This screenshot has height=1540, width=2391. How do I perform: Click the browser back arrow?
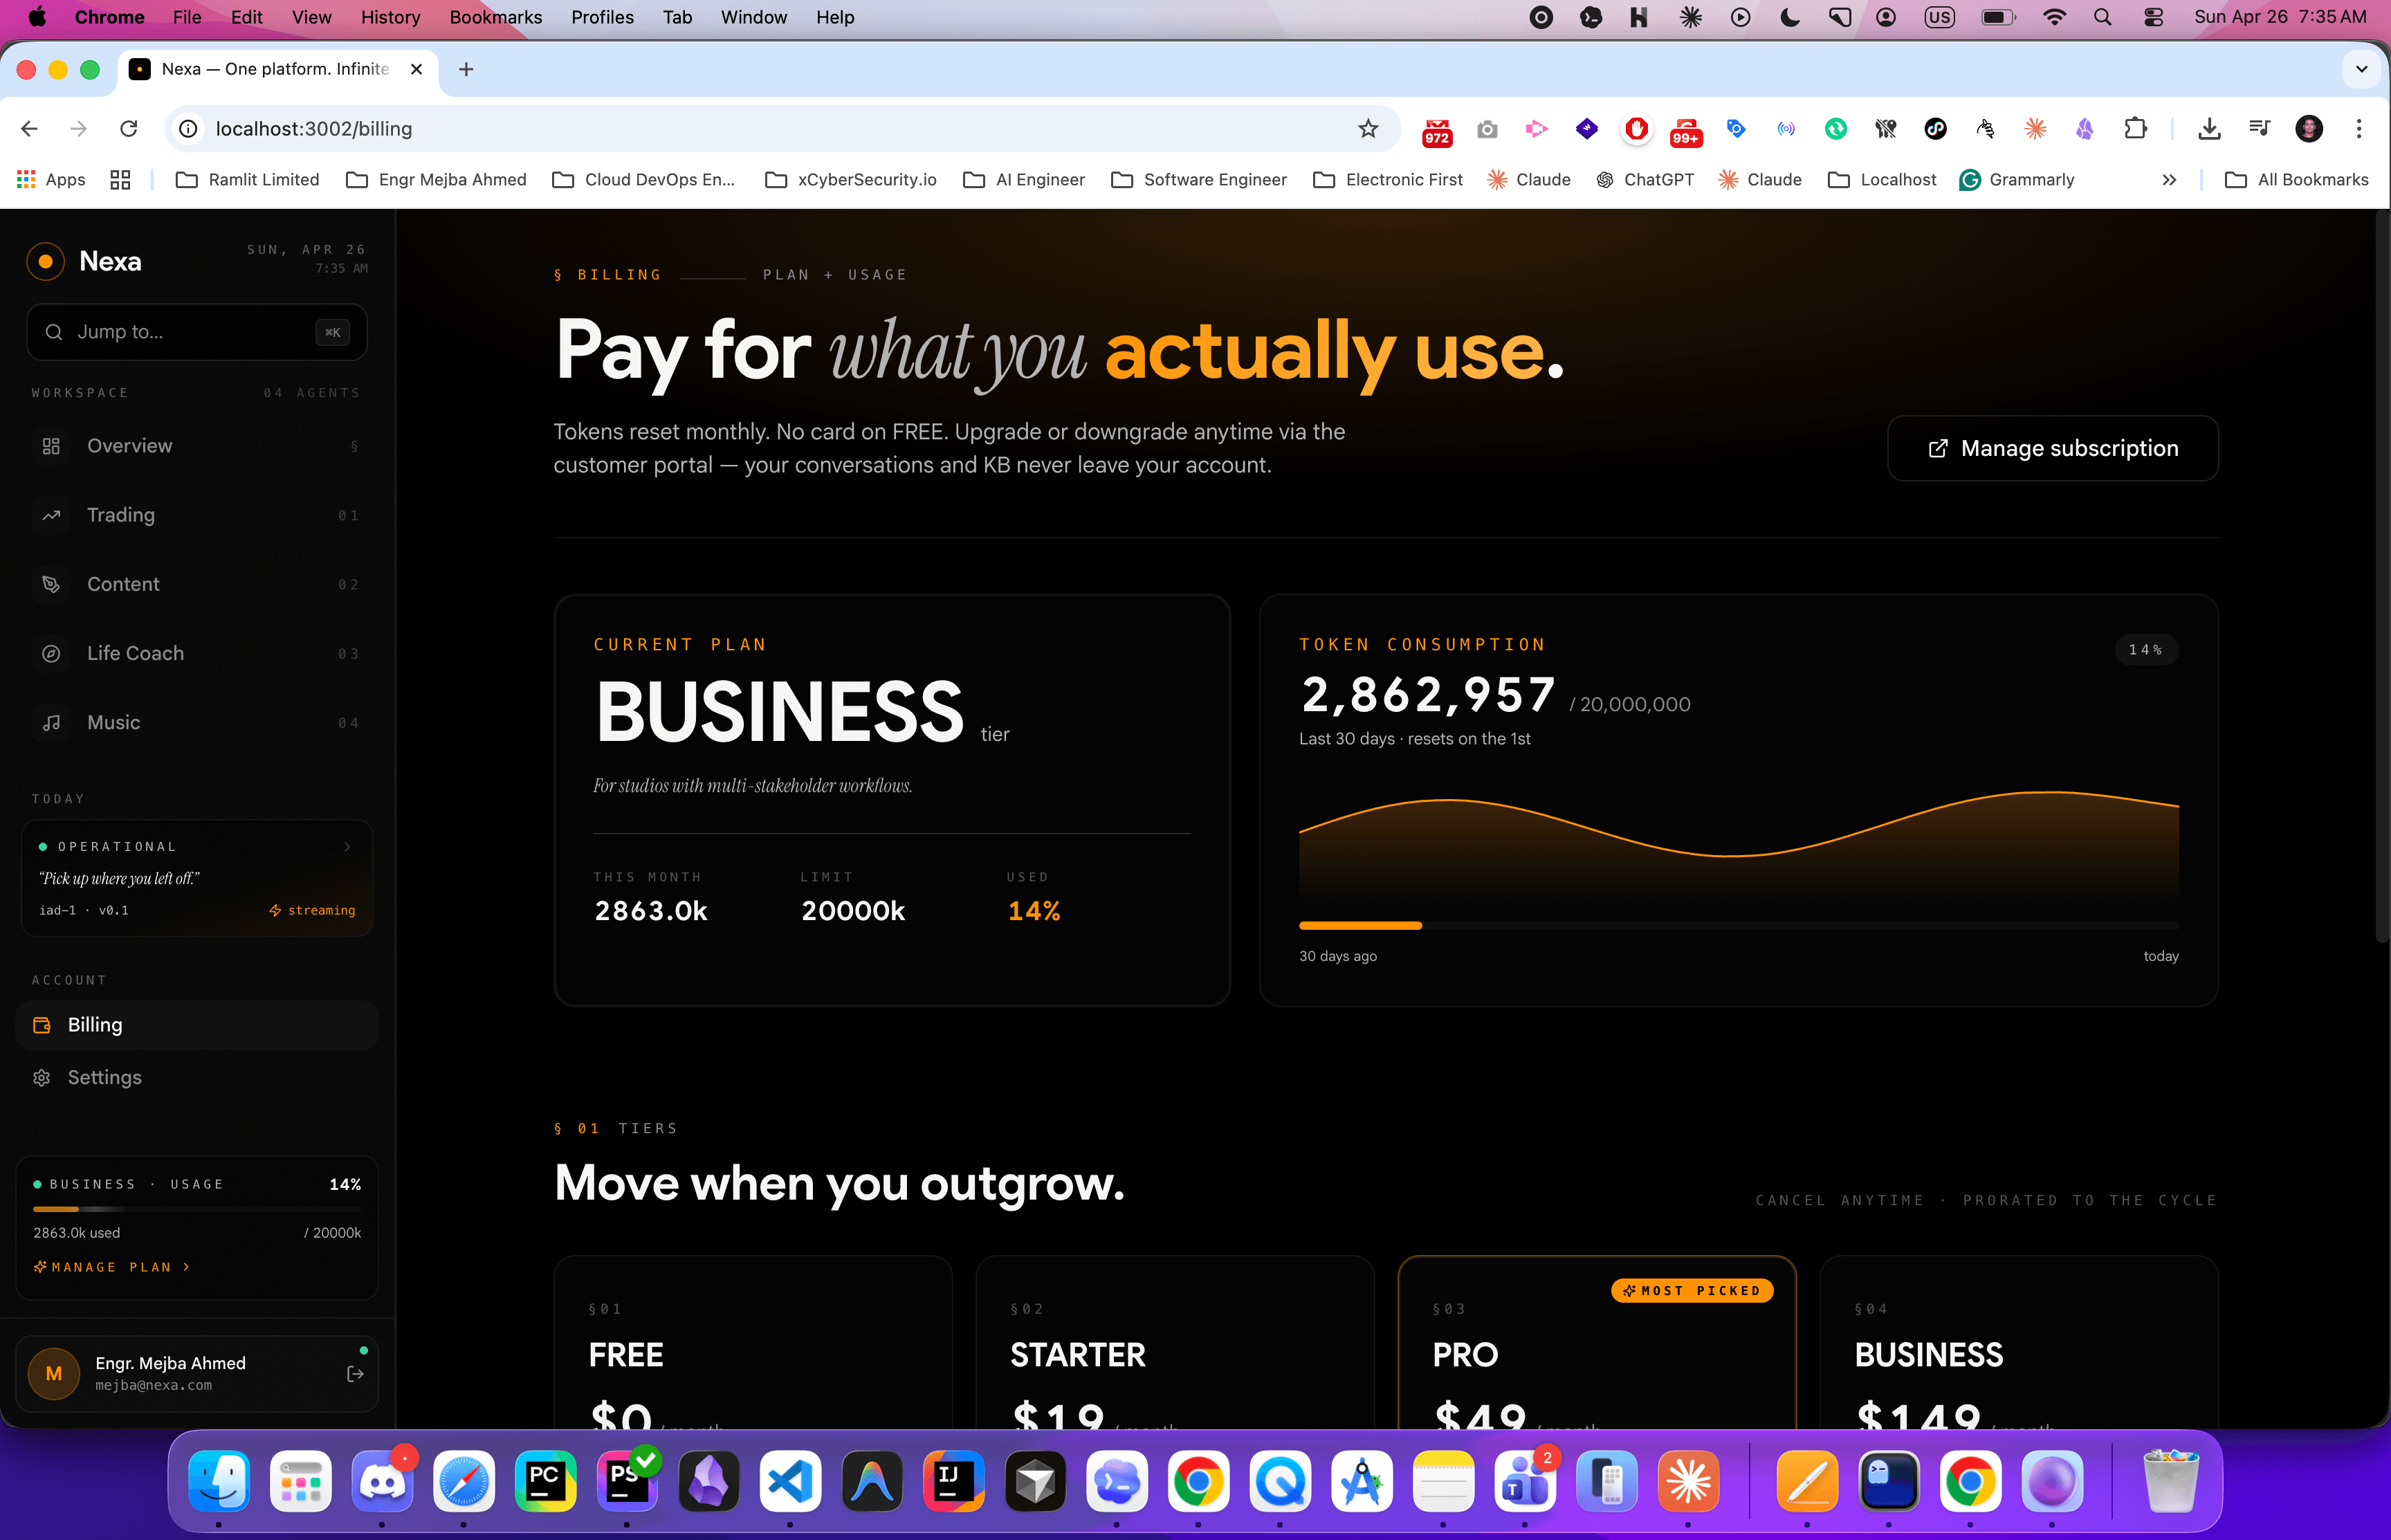(x=29, y=129)
